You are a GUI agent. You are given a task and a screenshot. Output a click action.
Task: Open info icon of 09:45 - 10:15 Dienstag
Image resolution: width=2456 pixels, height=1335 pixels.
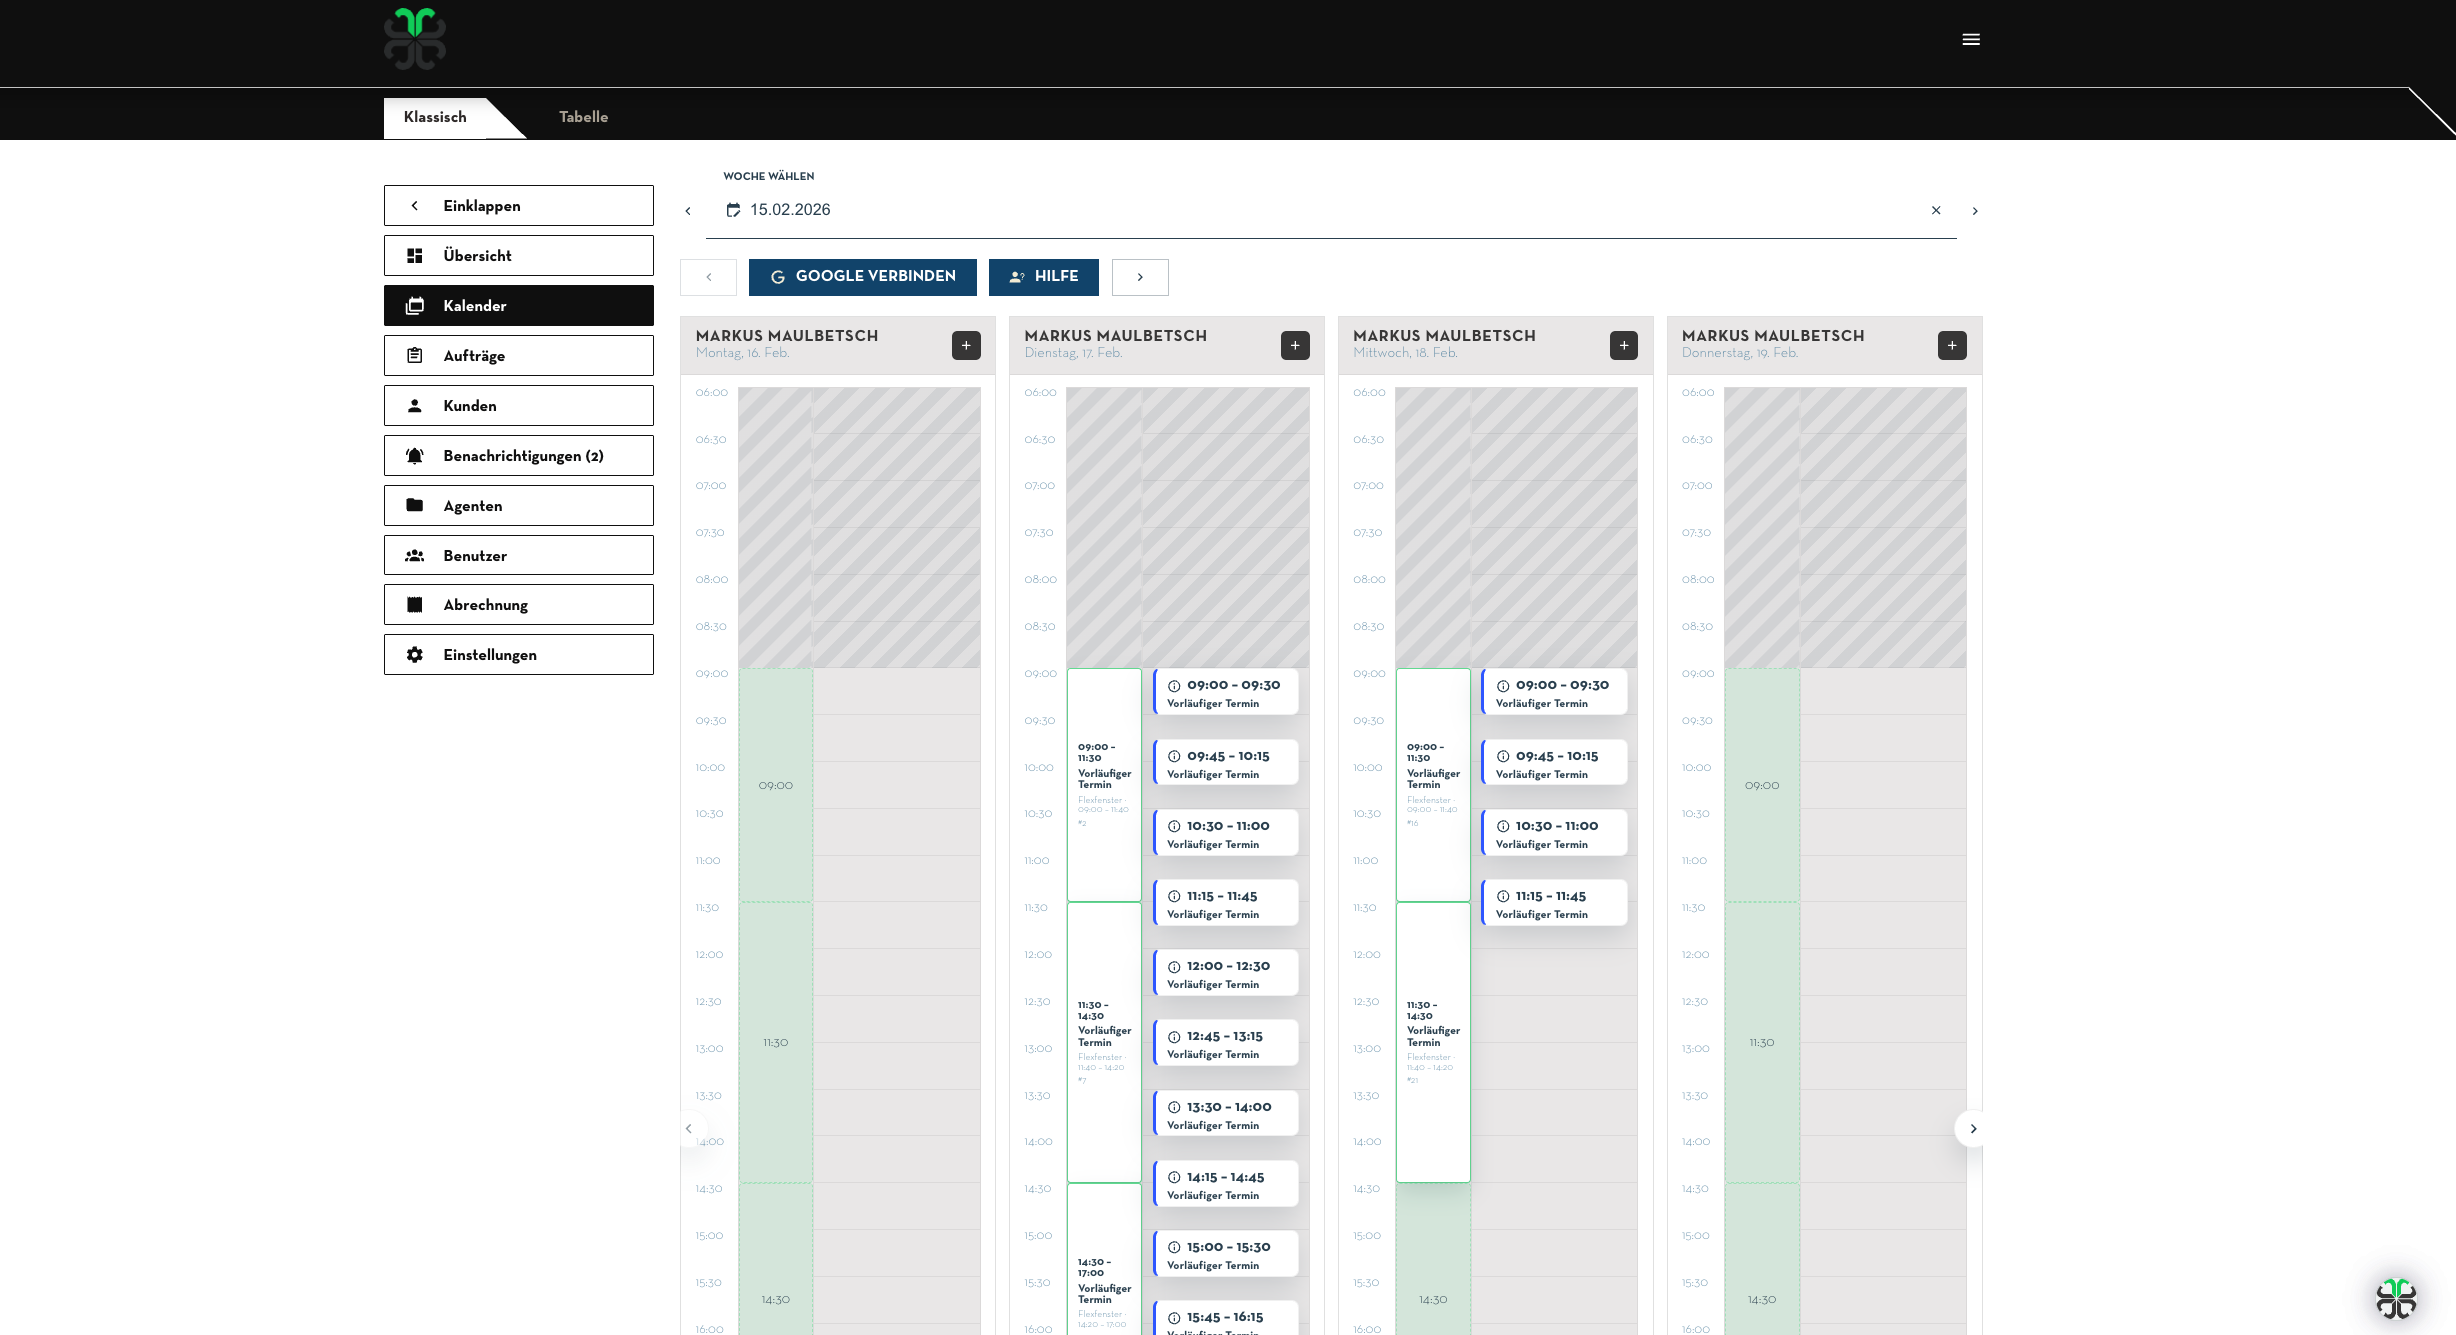[1174, 757]
